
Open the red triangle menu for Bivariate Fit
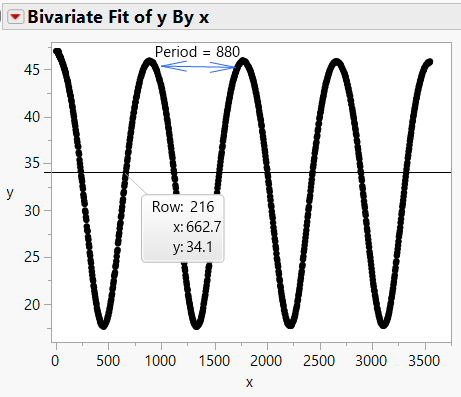point(16,17)
